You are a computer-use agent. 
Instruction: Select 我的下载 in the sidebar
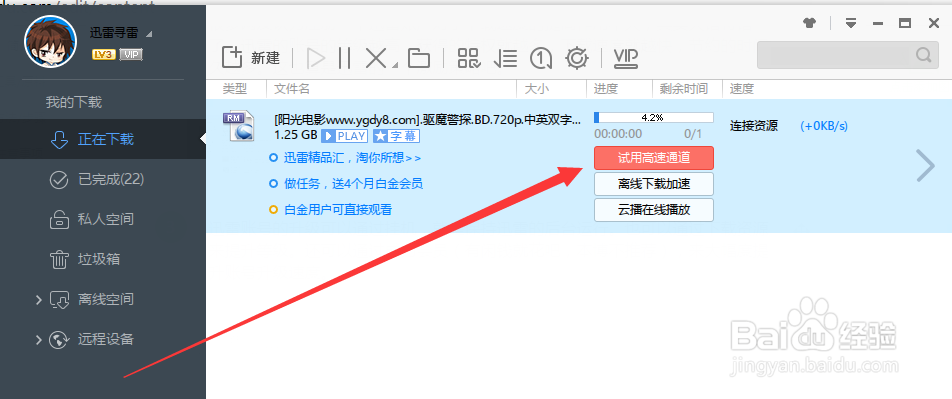pos(73,102)
